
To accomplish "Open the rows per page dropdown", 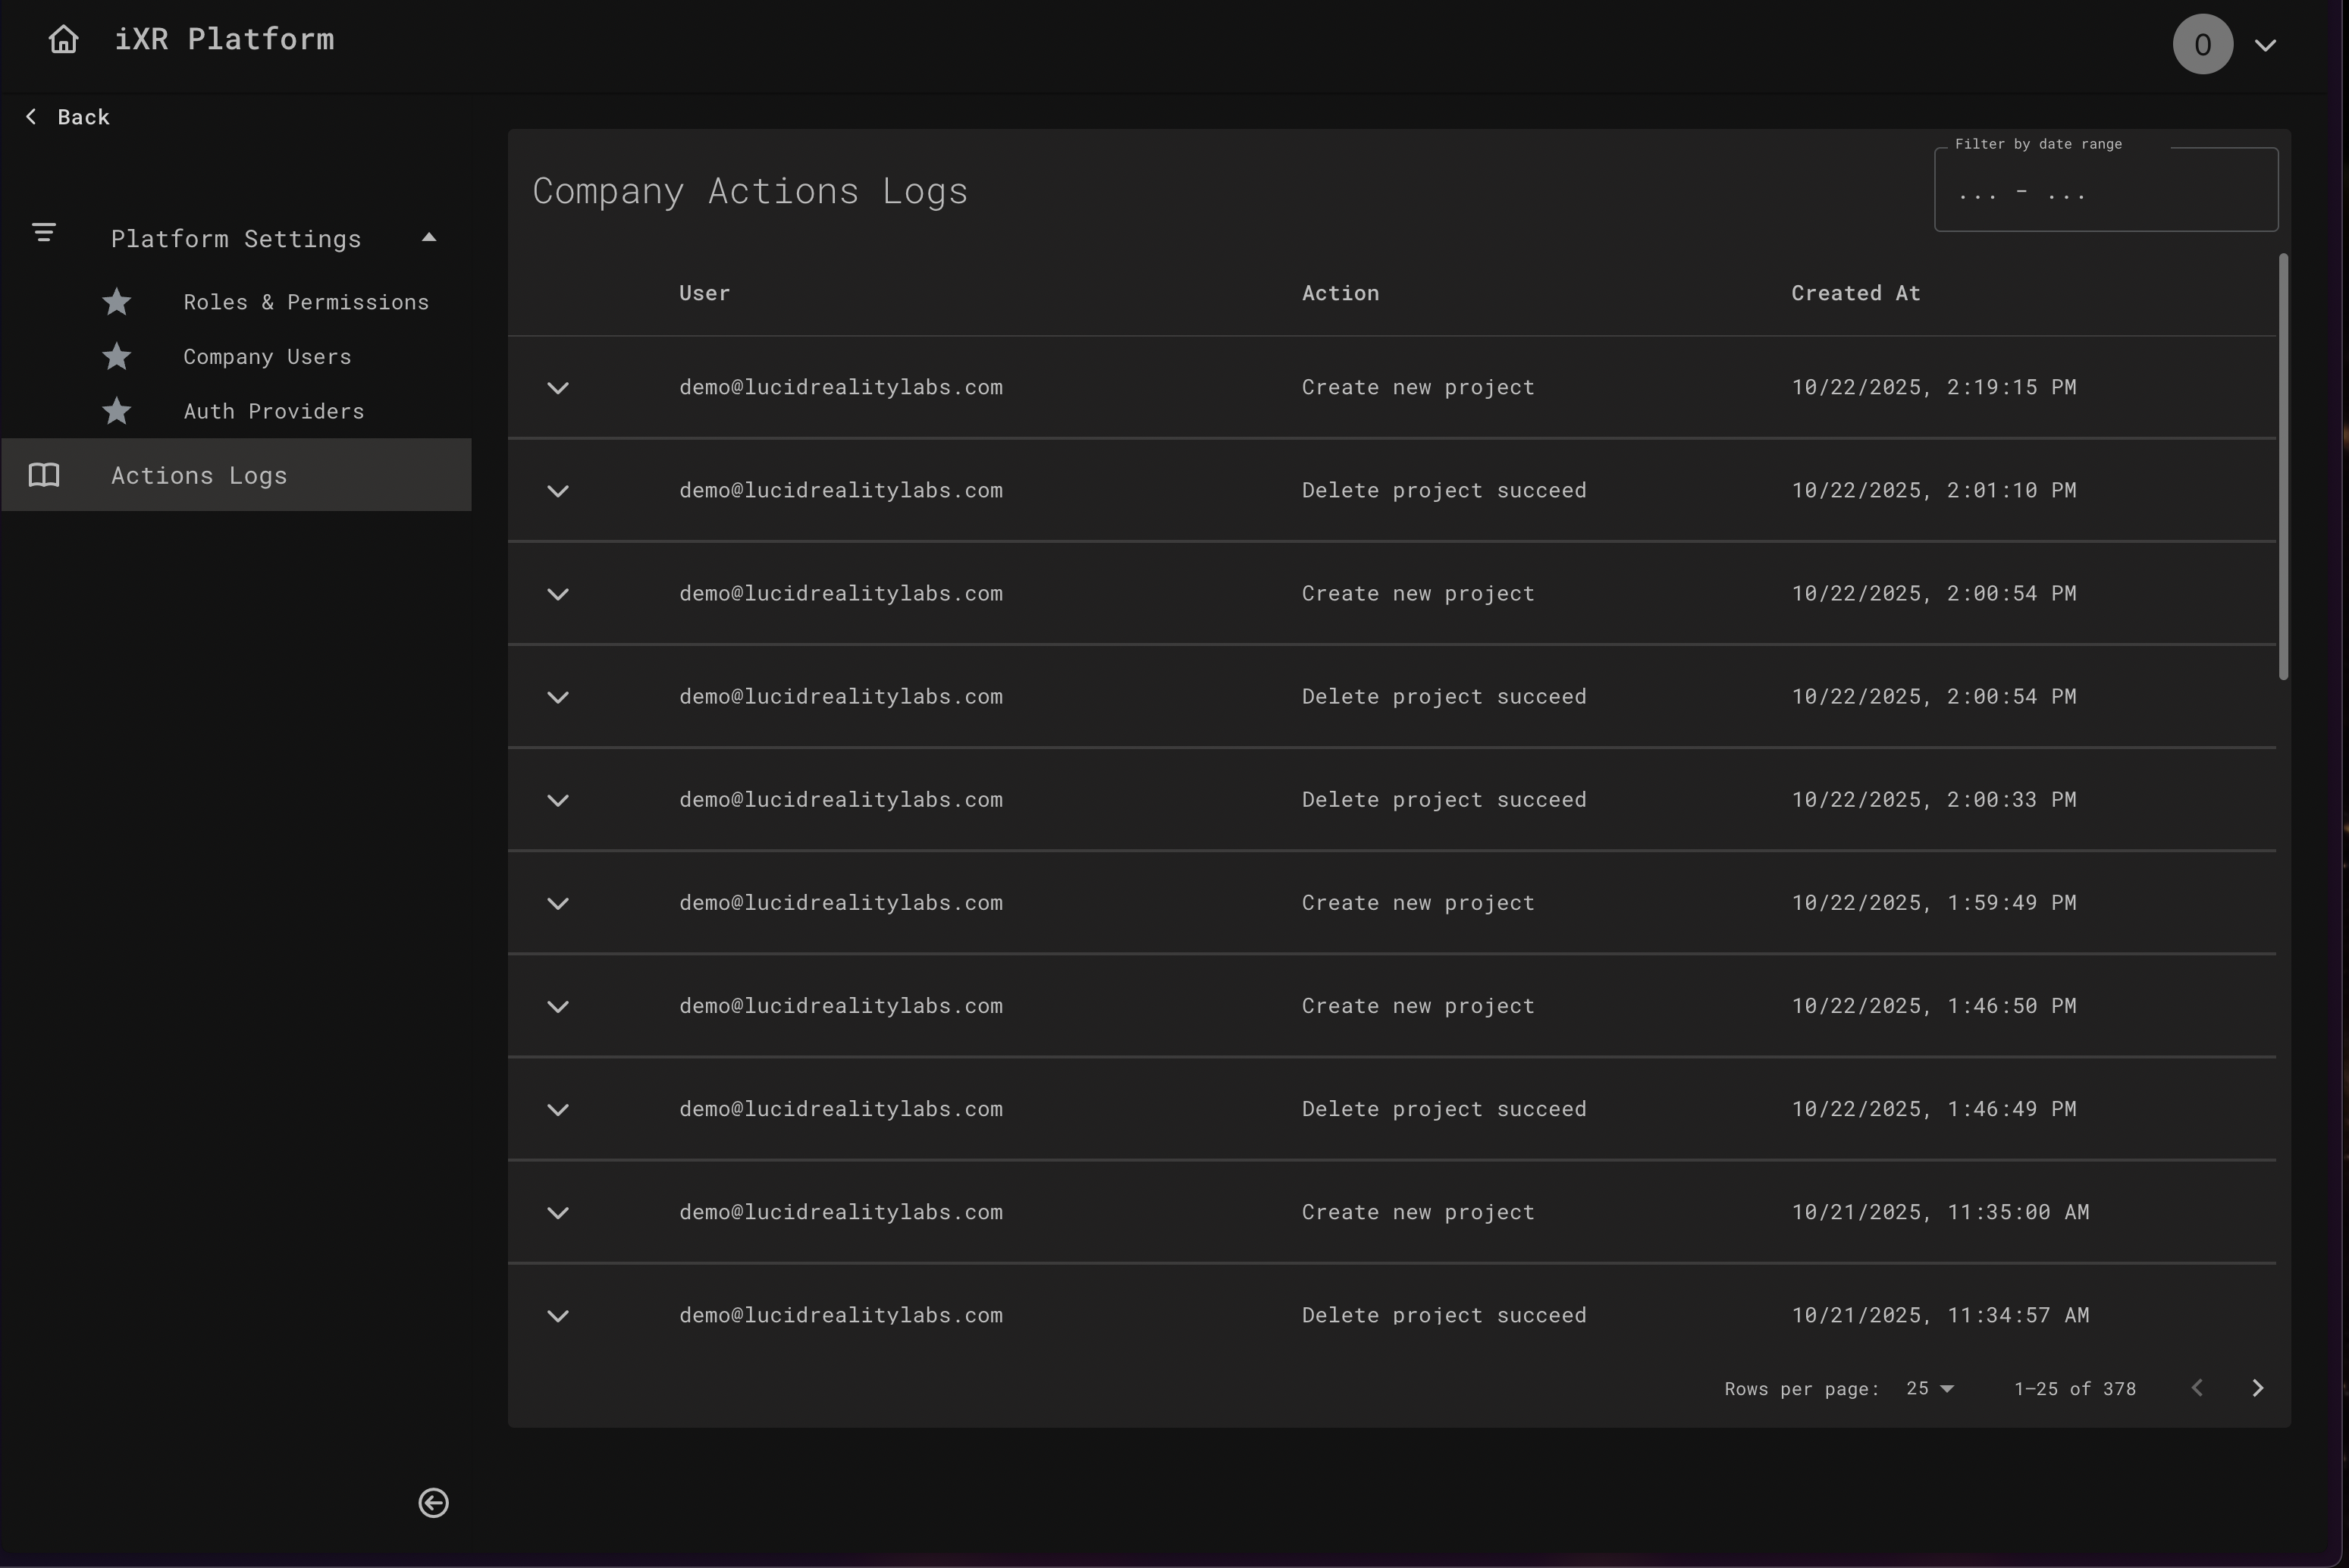I will (1929, 1388).
